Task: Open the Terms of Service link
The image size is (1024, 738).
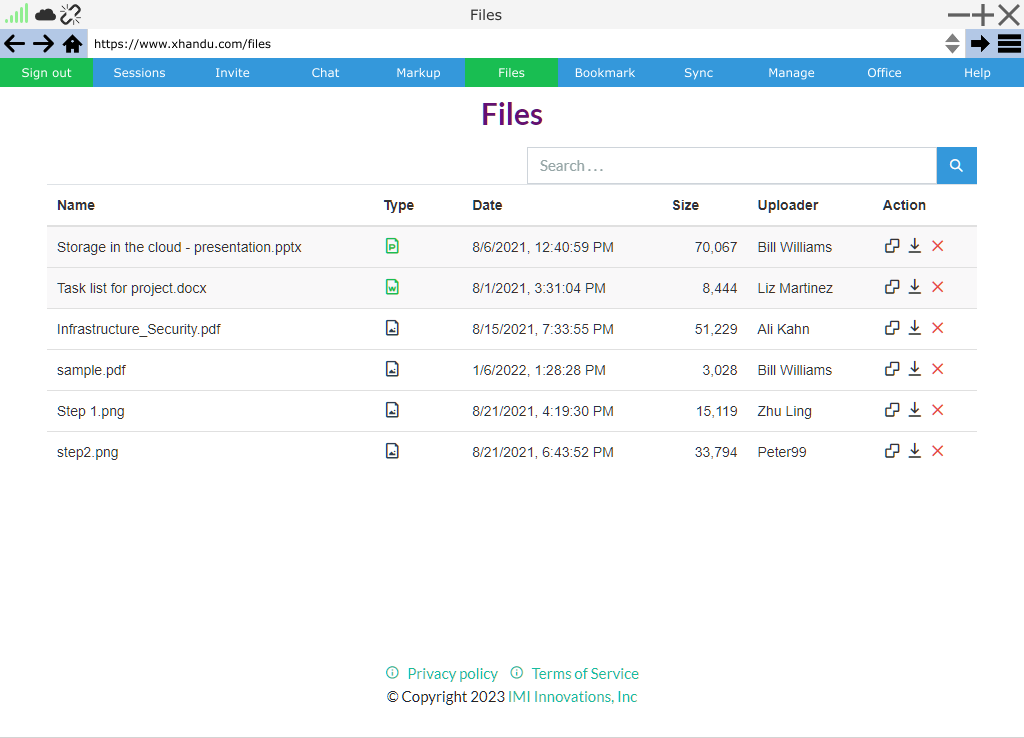Action: (584, 674)
